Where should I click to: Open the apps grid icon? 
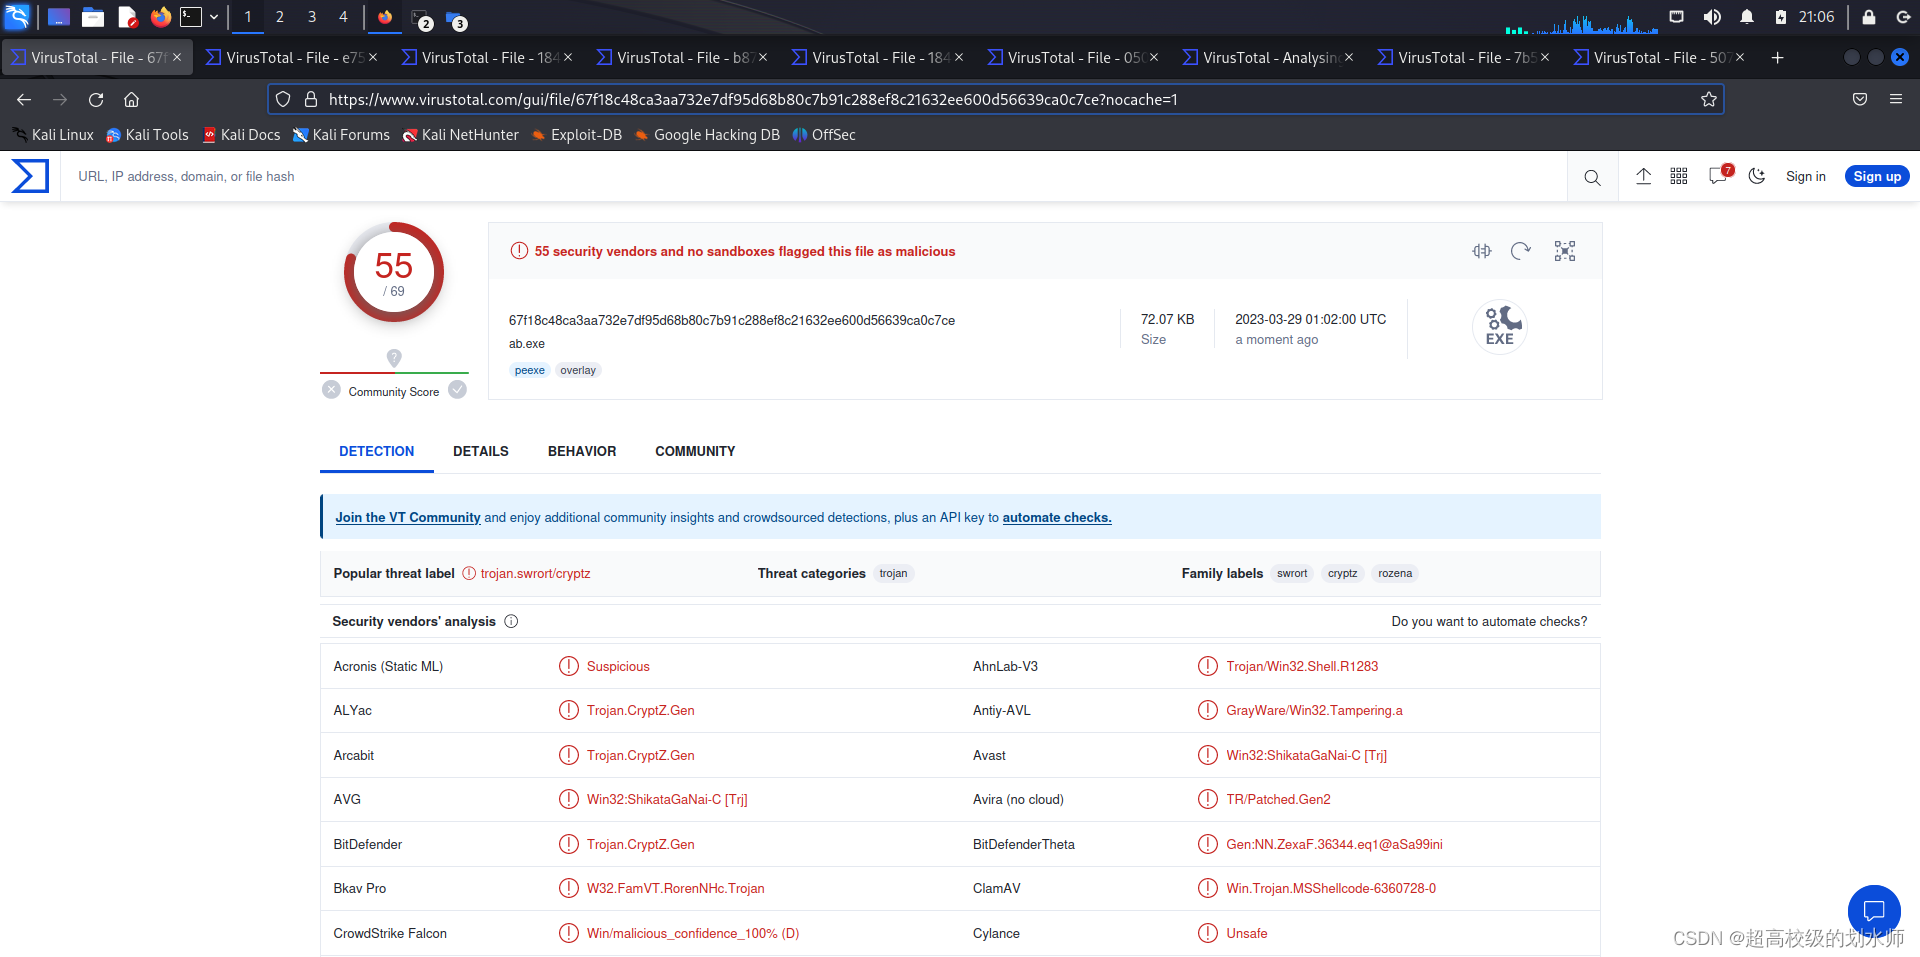1679,176
